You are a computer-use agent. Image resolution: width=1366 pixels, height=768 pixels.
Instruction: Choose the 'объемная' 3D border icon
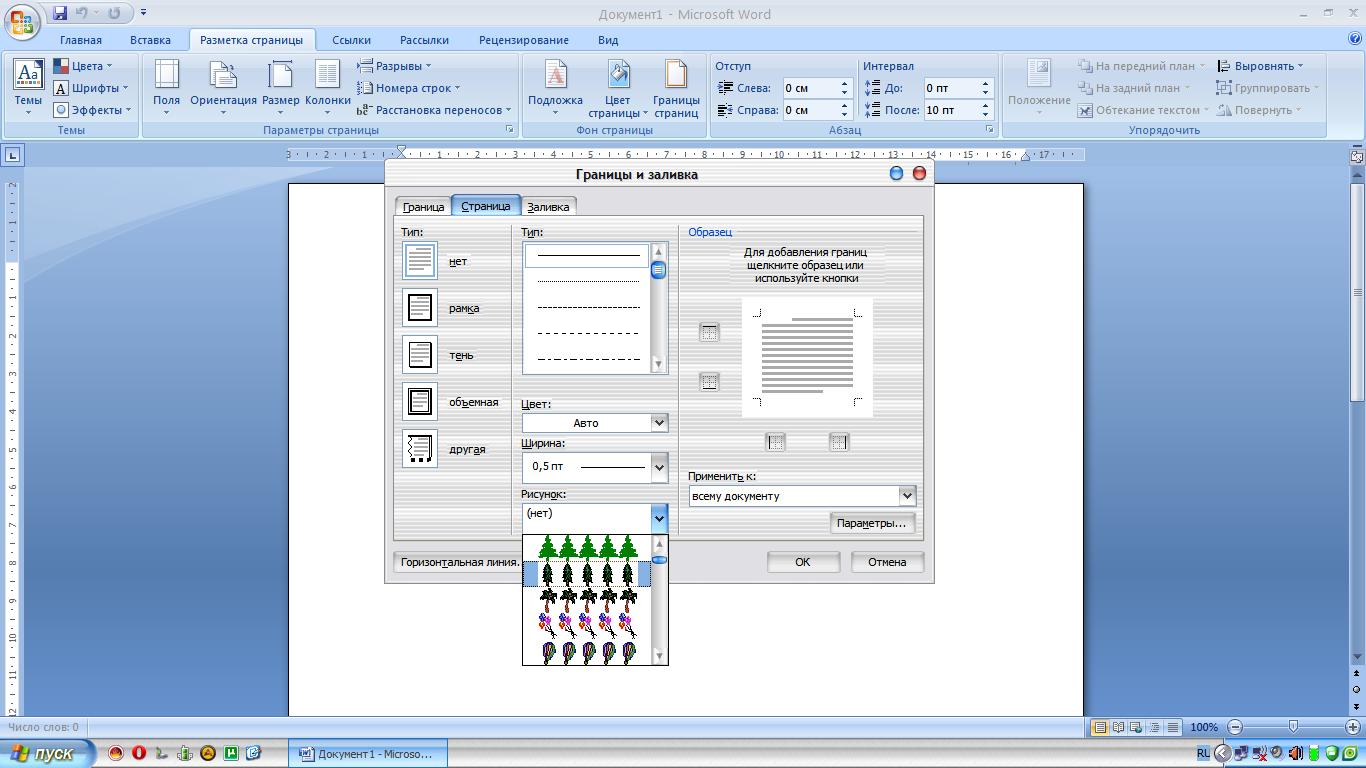420,402
